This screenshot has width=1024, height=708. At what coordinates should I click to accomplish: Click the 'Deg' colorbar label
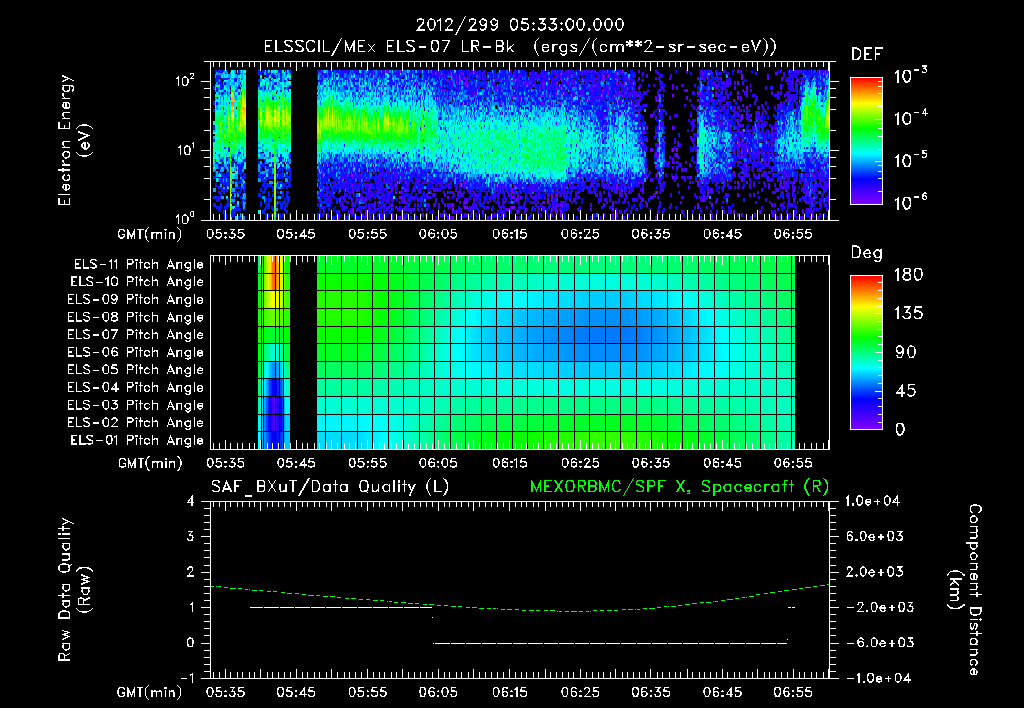point(867,253)
